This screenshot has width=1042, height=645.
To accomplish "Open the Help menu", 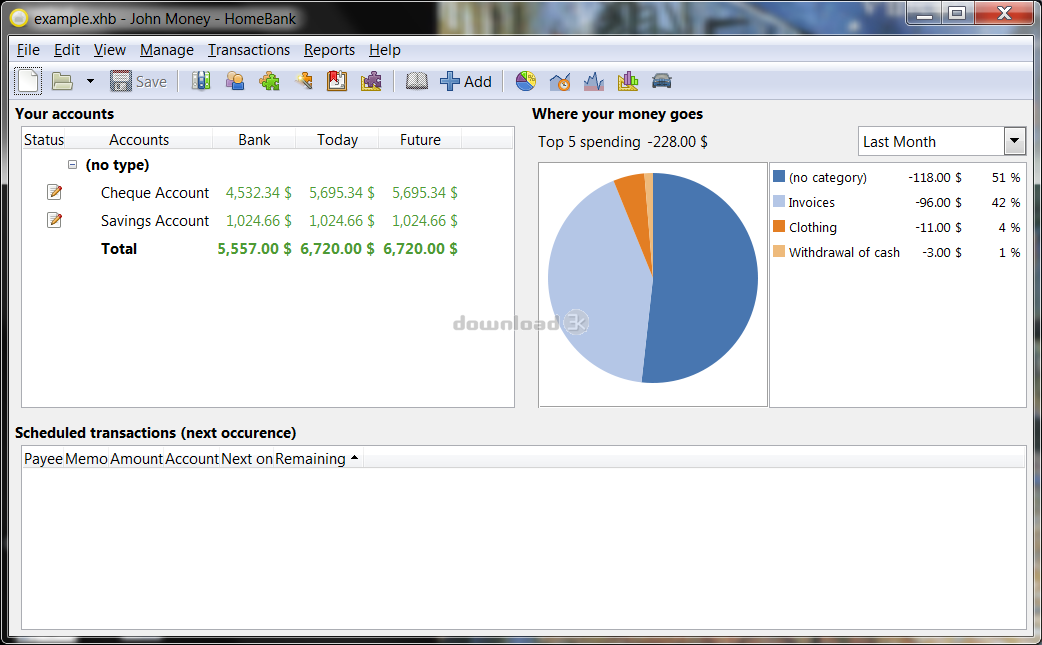I will point(385,50).
